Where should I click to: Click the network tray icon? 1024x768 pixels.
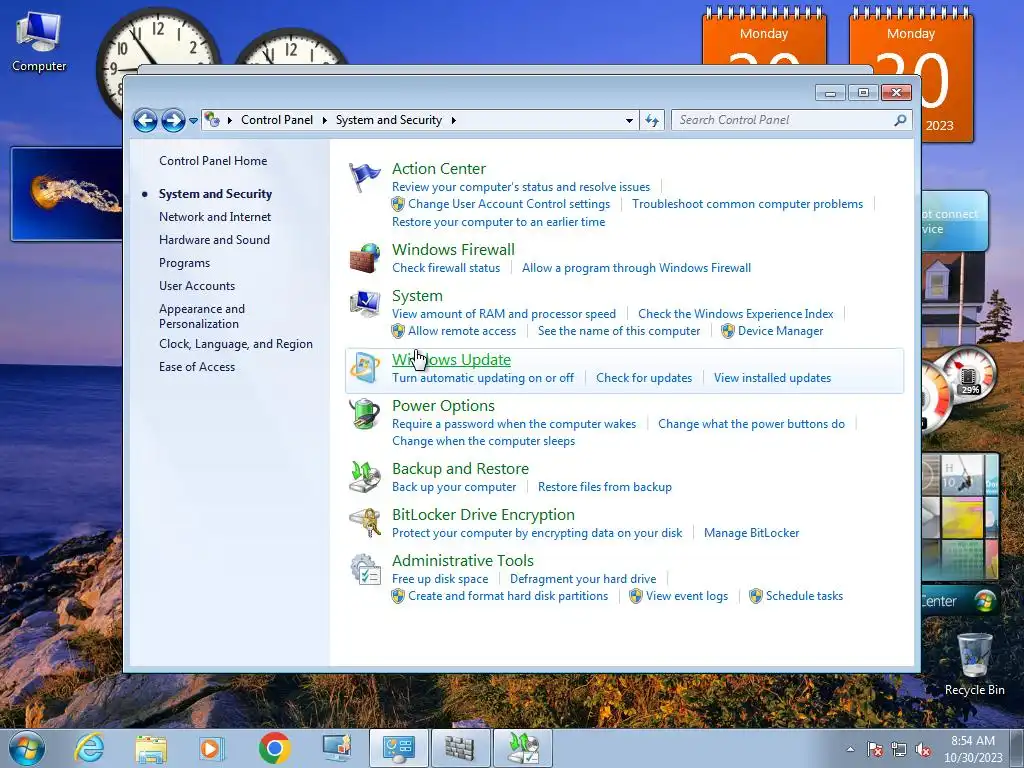point(899,750)
